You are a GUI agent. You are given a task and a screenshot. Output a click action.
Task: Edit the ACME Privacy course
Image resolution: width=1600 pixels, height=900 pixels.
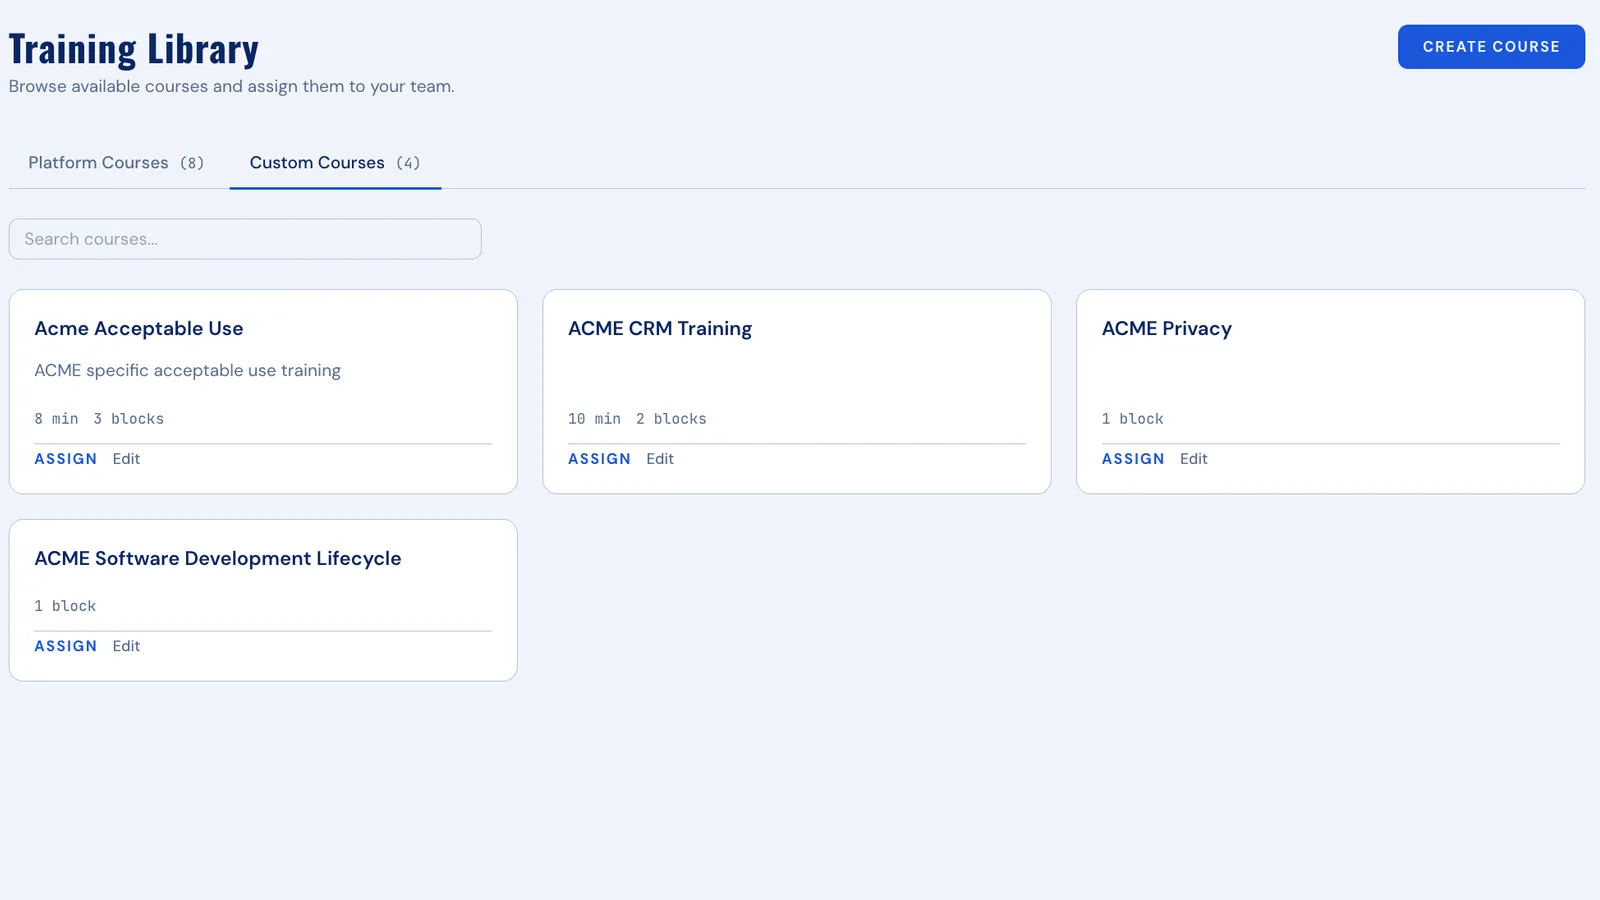coord(1194,459)
